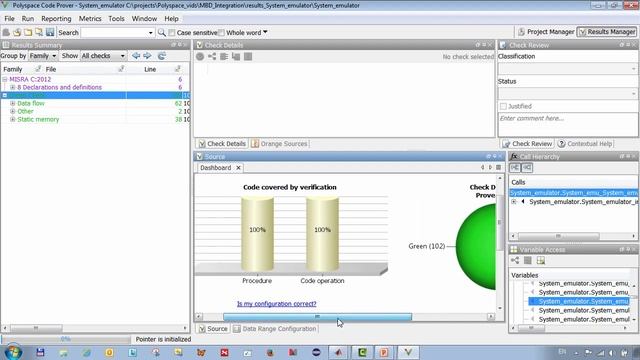Click the plain yellow folder icon in toolbar

point(28,32)
